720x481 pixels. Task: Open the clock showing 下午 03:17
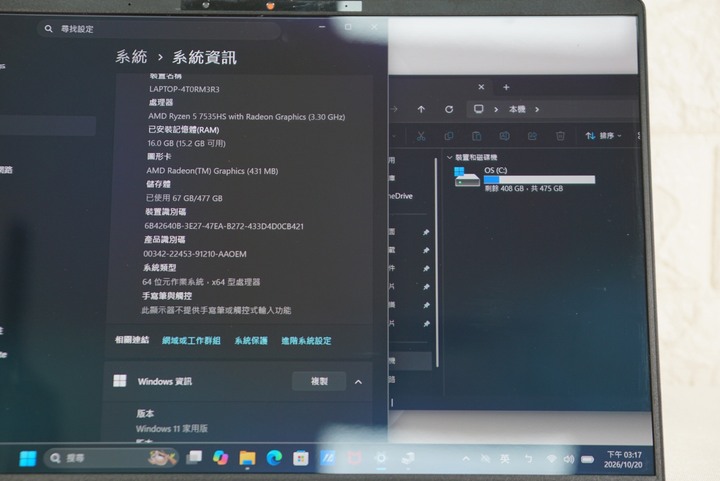click(624, 459)
